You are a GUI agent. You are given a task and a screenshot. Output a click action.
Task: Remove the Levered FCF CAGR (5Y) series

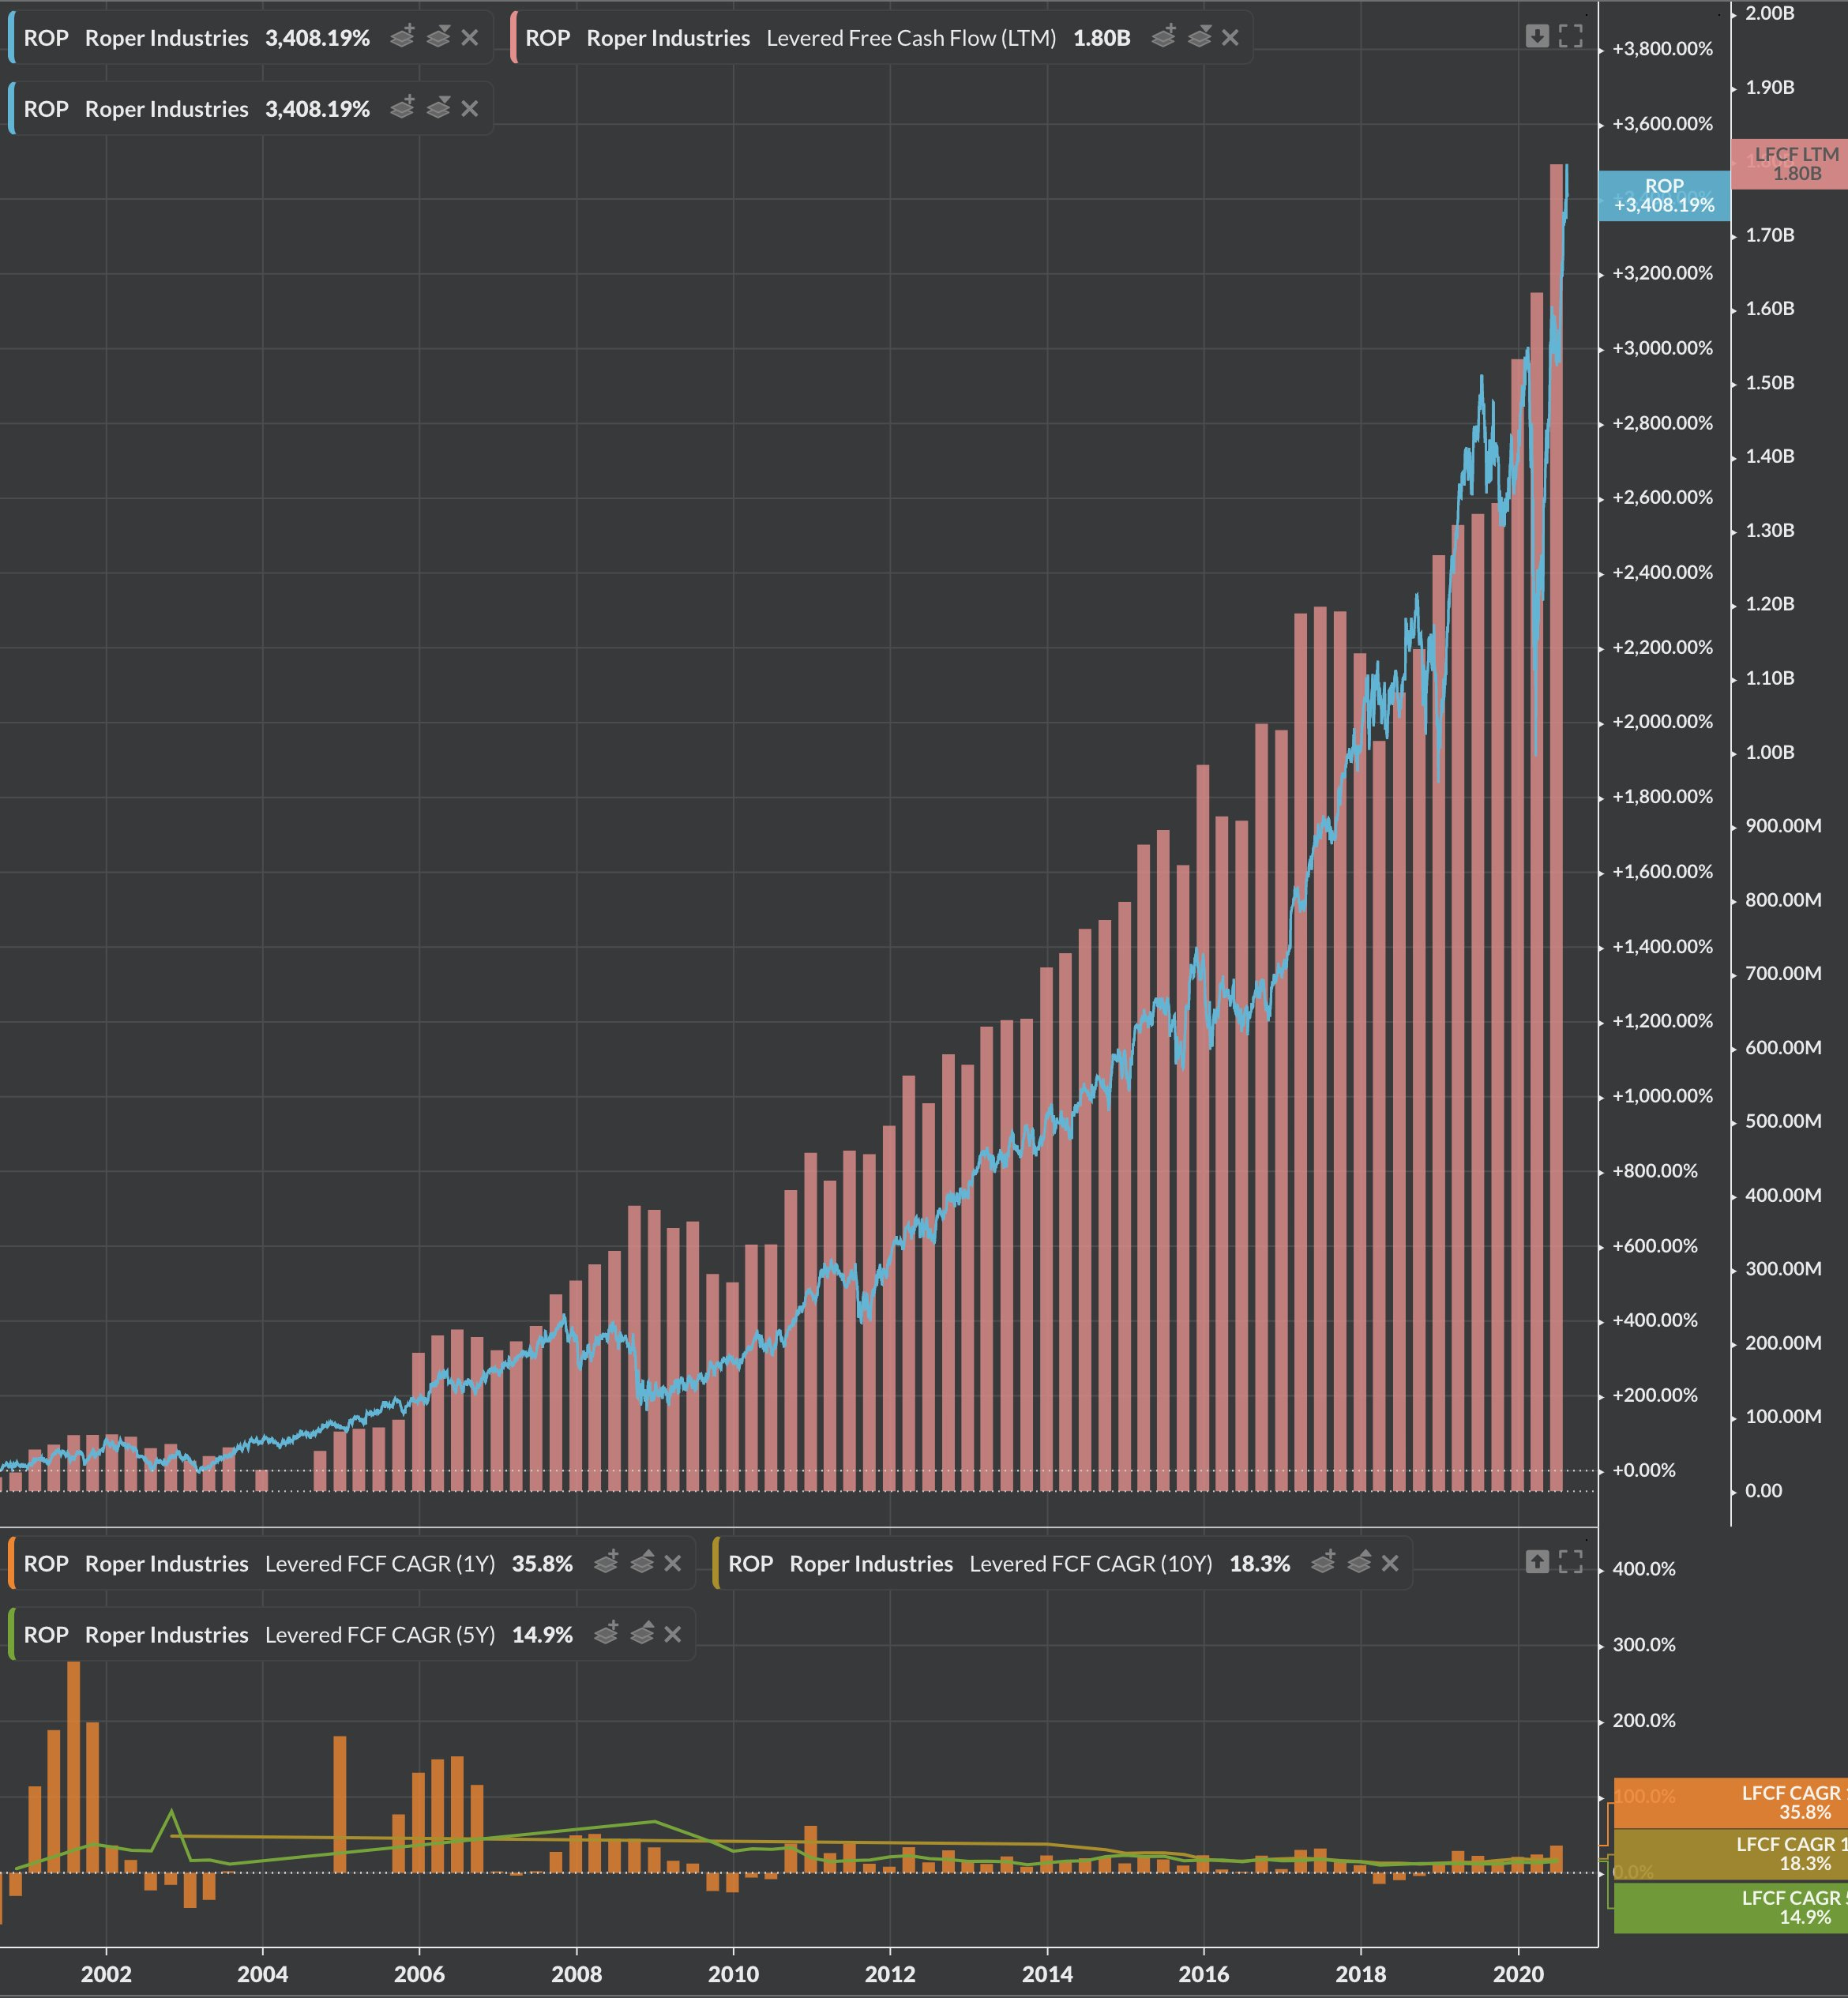pos(672,1634)
